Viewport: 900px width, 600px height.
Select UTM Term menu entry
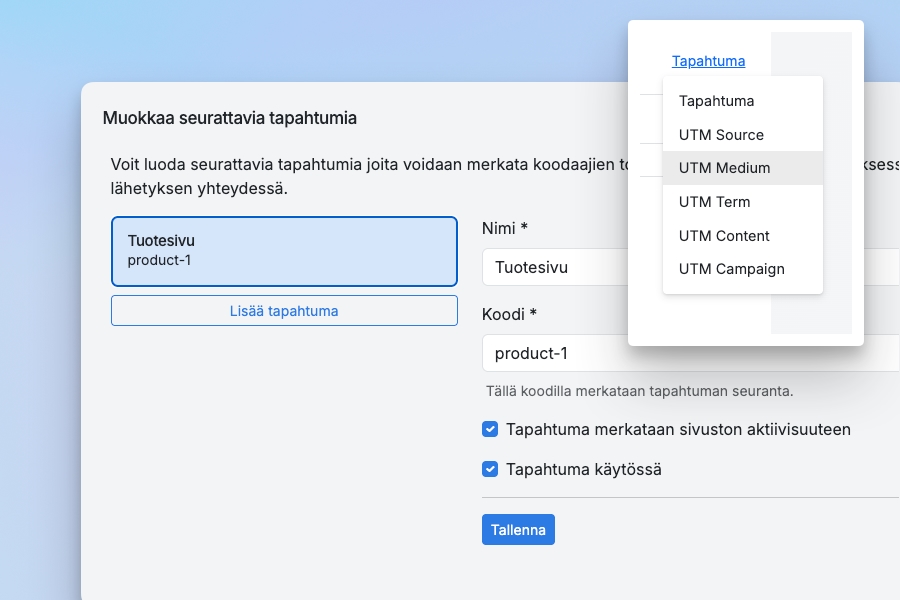[714, 202]
